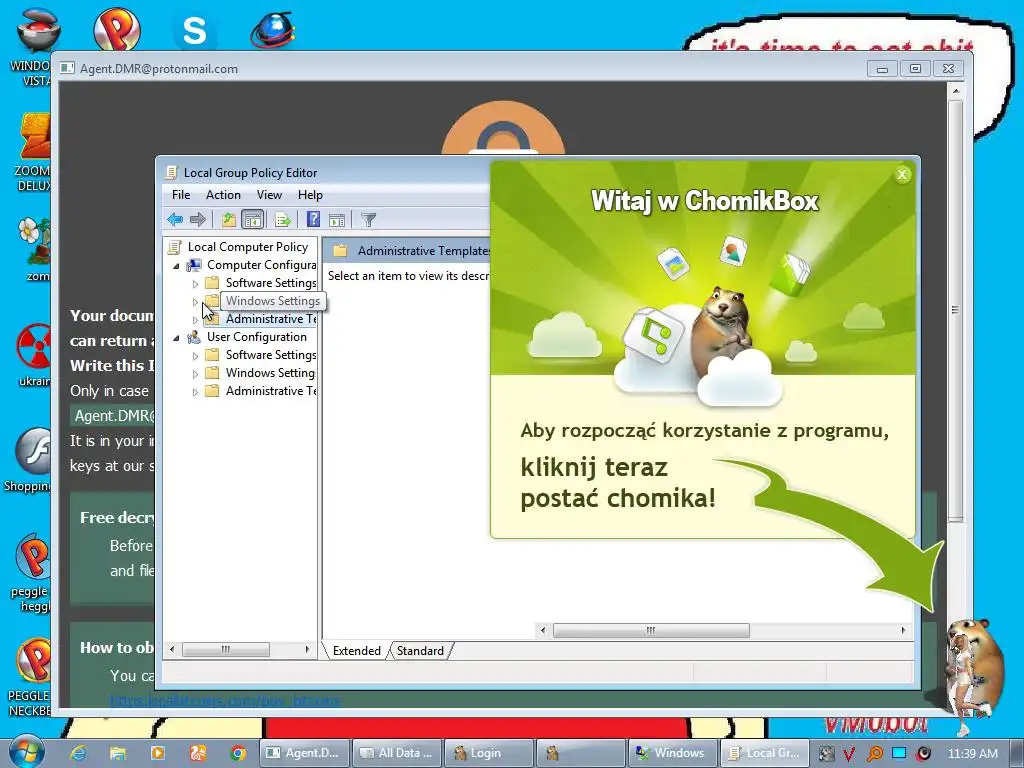Click scroll-up arrow in Agent.DMR window
This screenshot has width=1024, height=768.
coord(955,91)
